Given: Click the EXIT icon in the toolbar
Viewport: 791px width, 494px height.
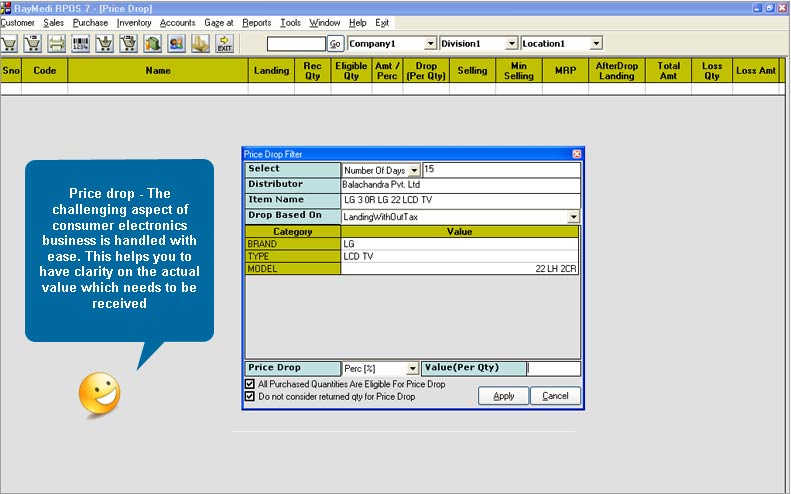Looking at the screenshot, I should point(224,44).
